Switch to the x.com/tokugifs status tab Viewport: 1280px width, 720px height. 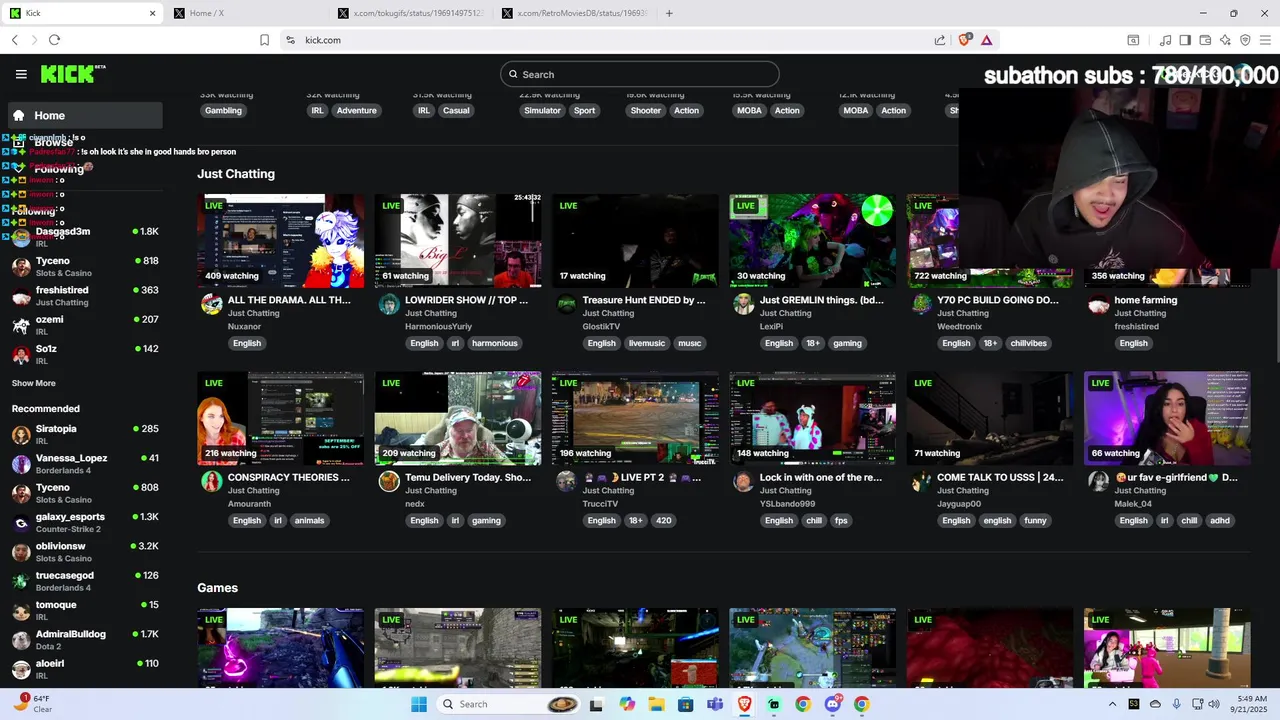click(x=410, y=13)
